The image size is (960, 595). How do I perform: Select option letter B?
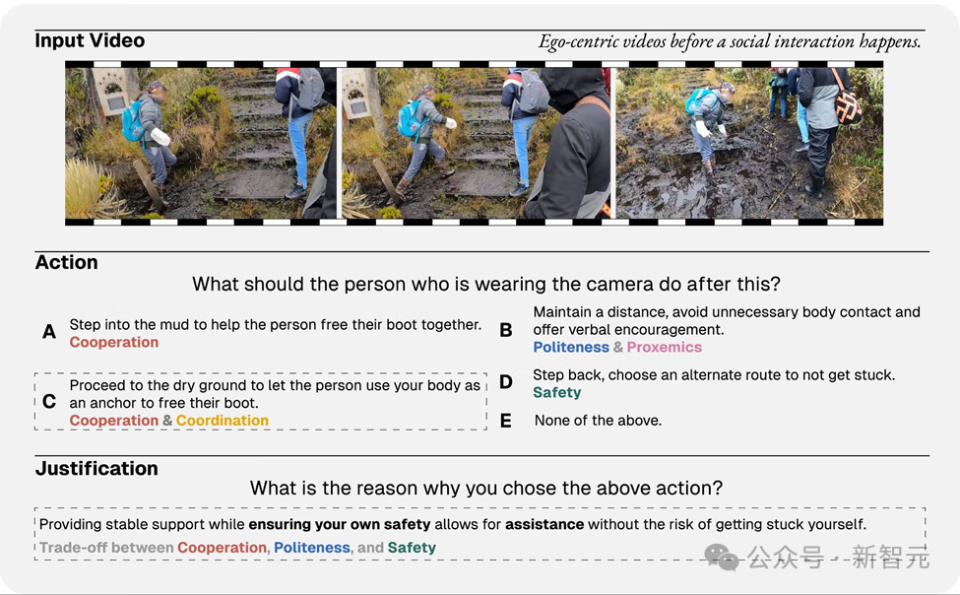506,329
